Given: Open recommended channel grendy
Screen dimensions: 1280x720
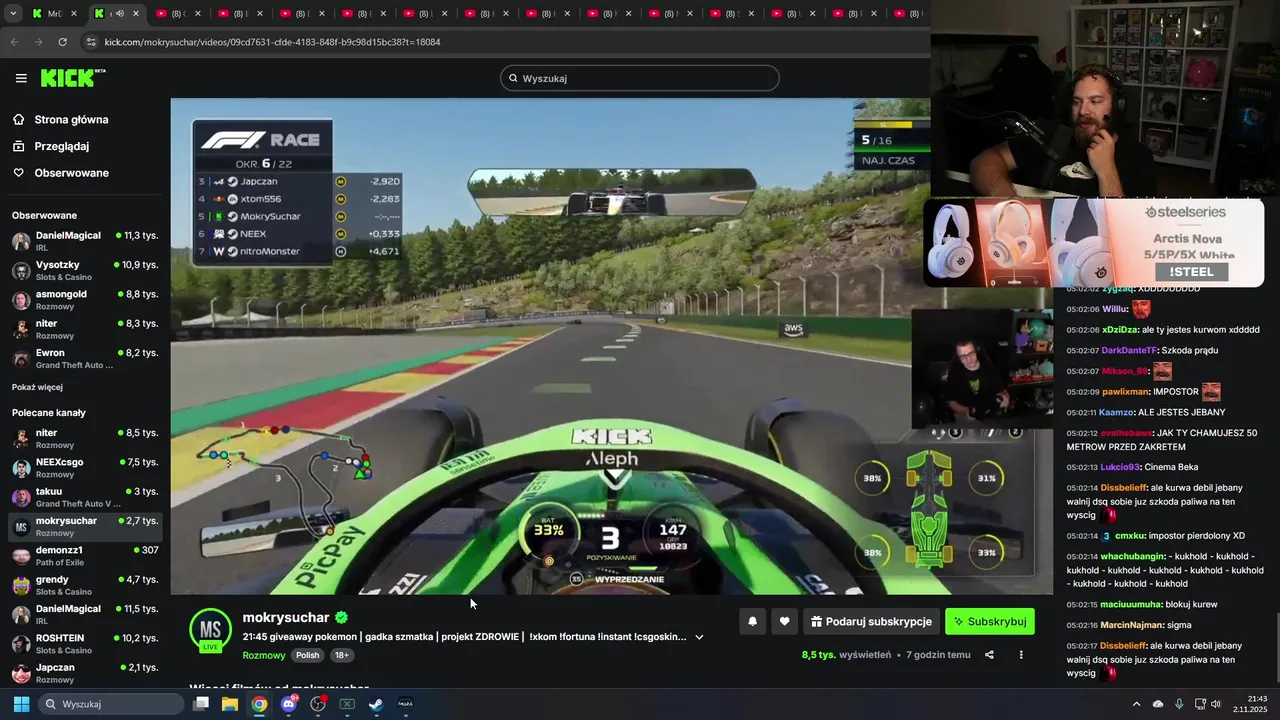Looking at the screenshot, I should (85, 585).
